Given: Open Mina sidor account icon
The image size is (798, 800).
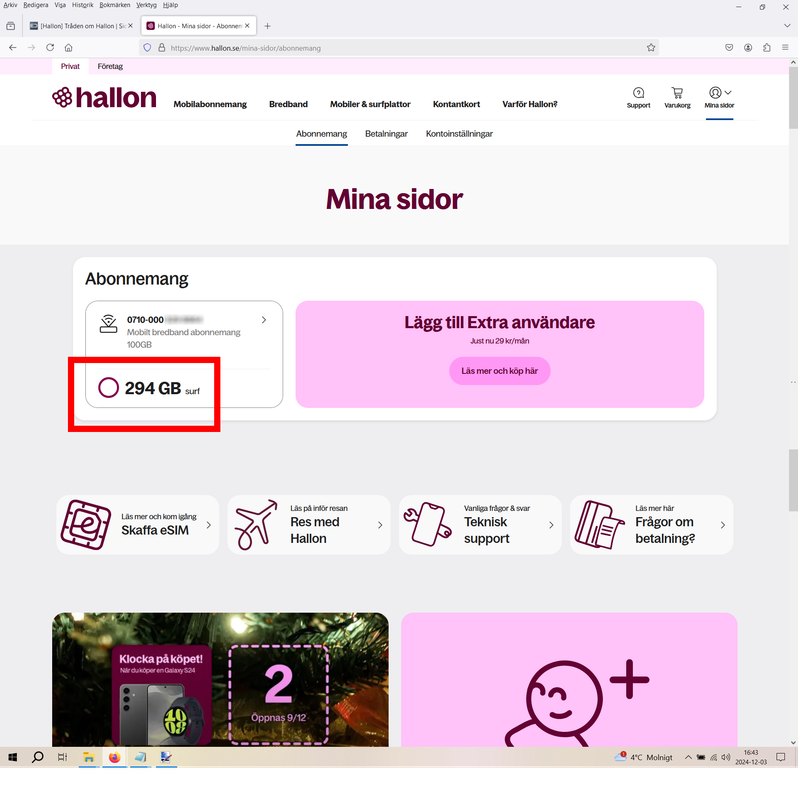Looking at the screenshot, I should pos(715,92).
